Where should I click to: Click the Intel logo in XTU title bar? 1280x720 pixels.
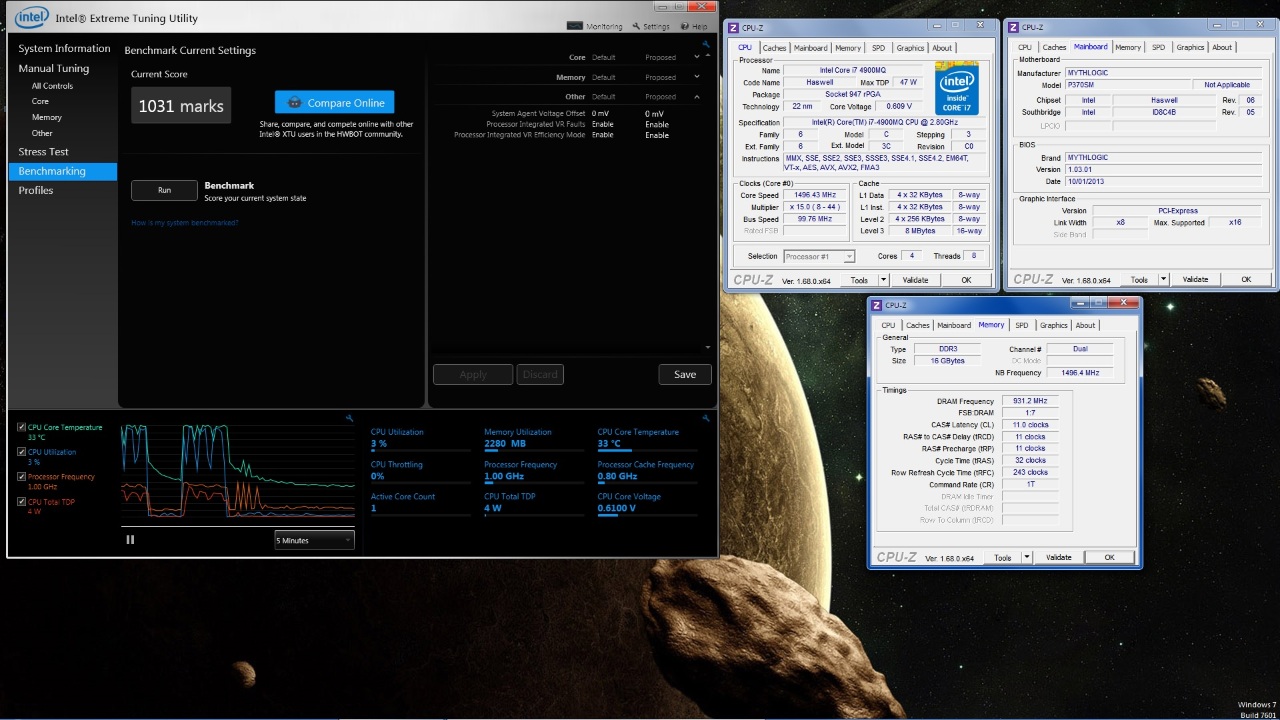click(32, 17)
